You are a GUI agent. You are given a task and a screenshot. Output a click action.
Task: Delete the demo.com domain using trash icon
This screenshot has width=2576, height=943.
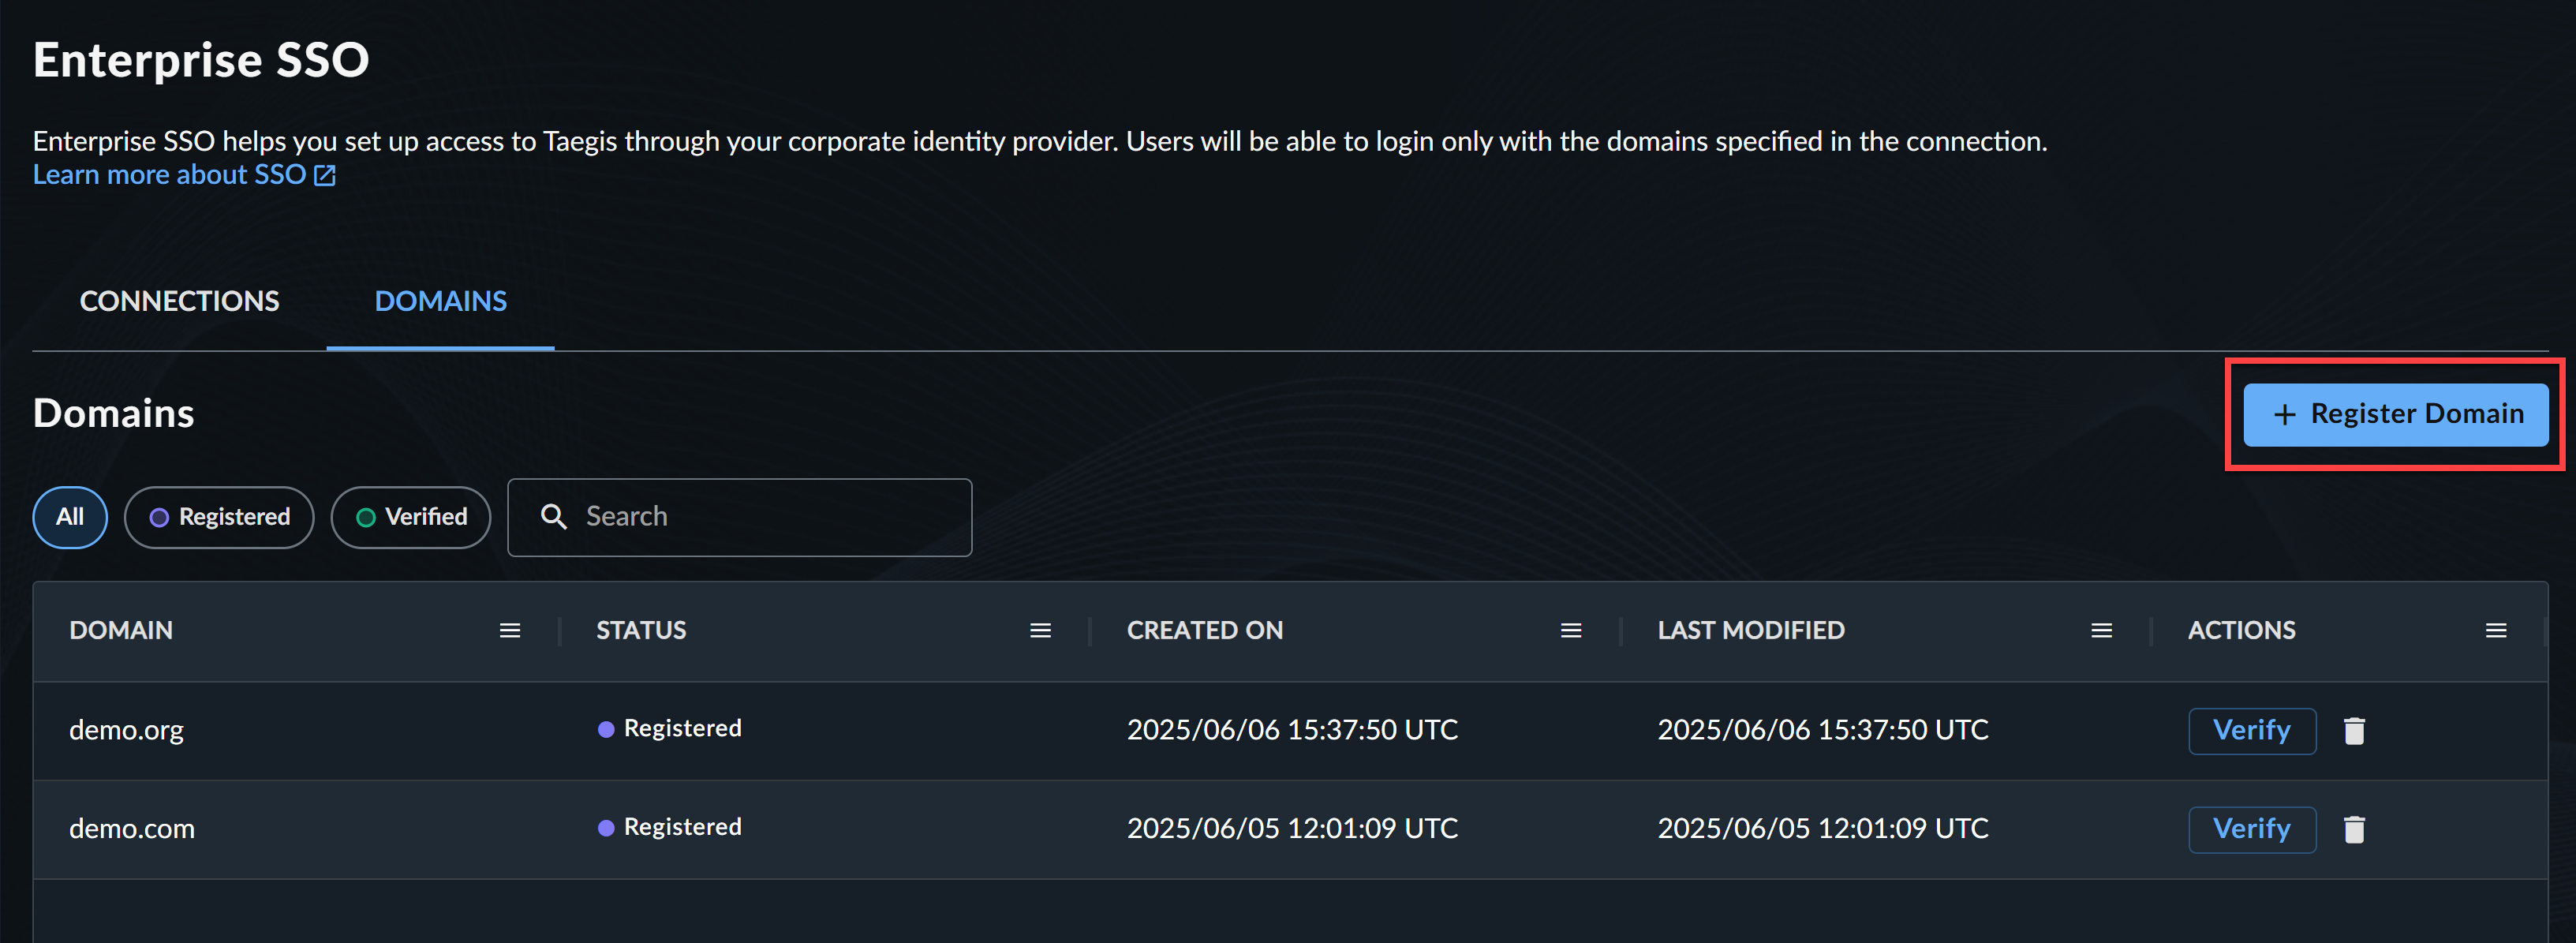tap(2354, 828)
